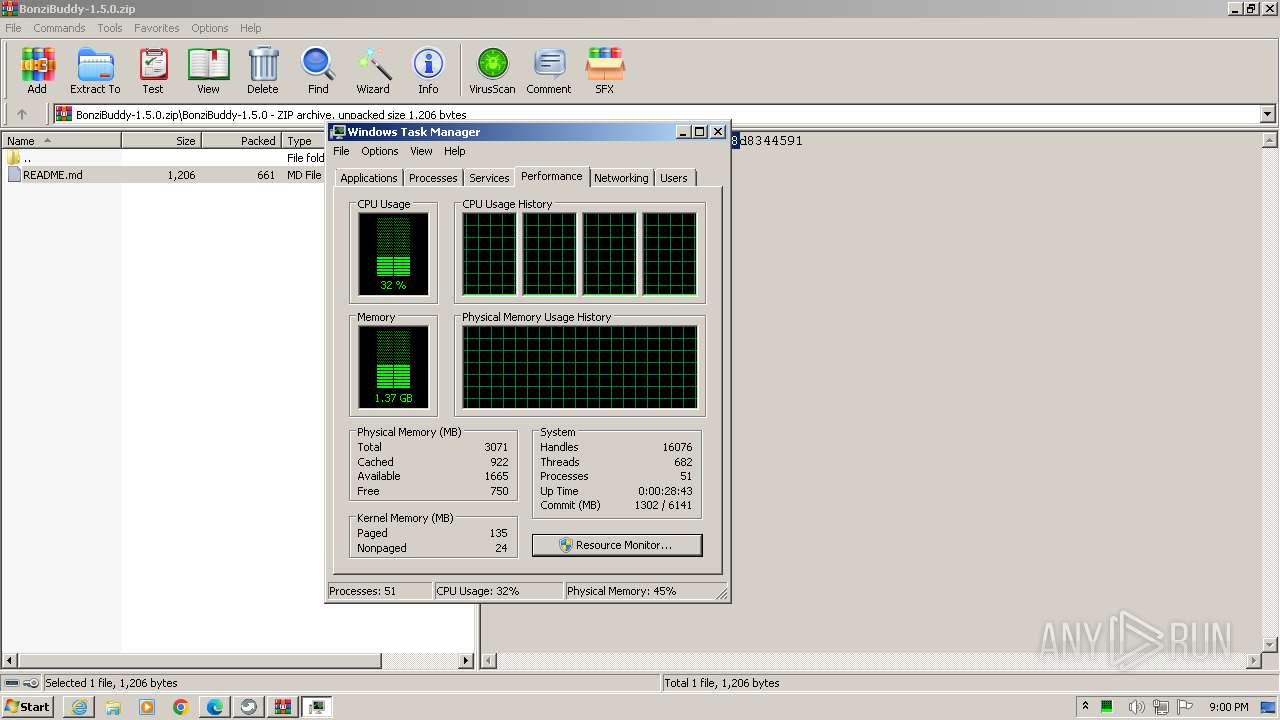
Task: Click 'Physical Memory: 45%' status entry
Action: (621, 591)
